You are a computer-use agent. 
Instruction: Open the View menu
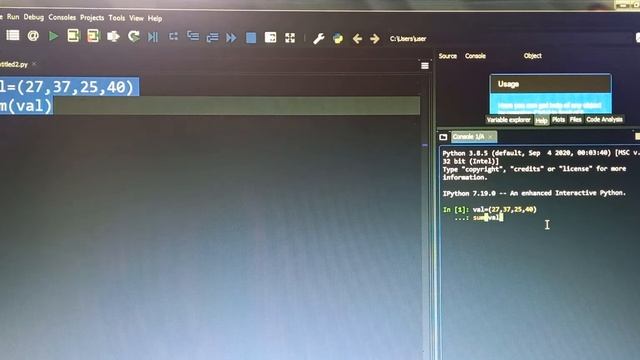(136, 18)
